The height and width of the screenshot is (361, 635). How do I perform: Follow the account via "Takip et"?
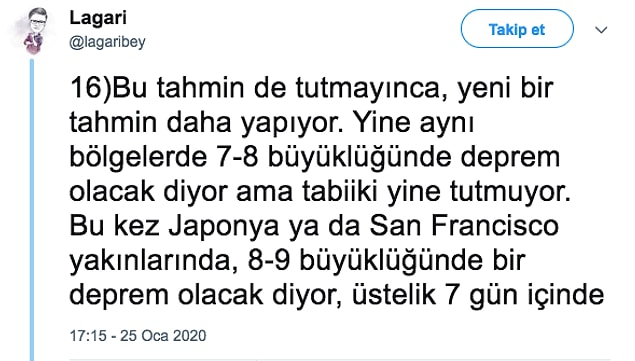click(x=517, y=29)
